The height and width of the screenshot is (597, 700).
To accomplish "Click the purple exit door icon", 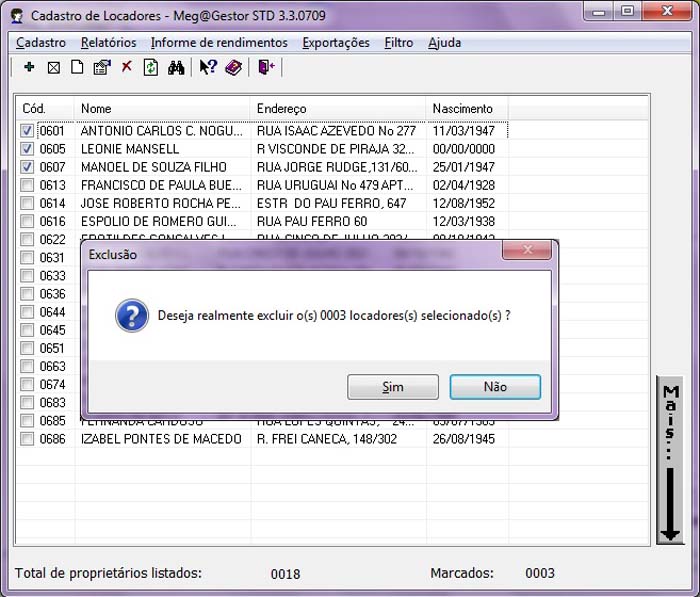I will (x=265, y=67).
